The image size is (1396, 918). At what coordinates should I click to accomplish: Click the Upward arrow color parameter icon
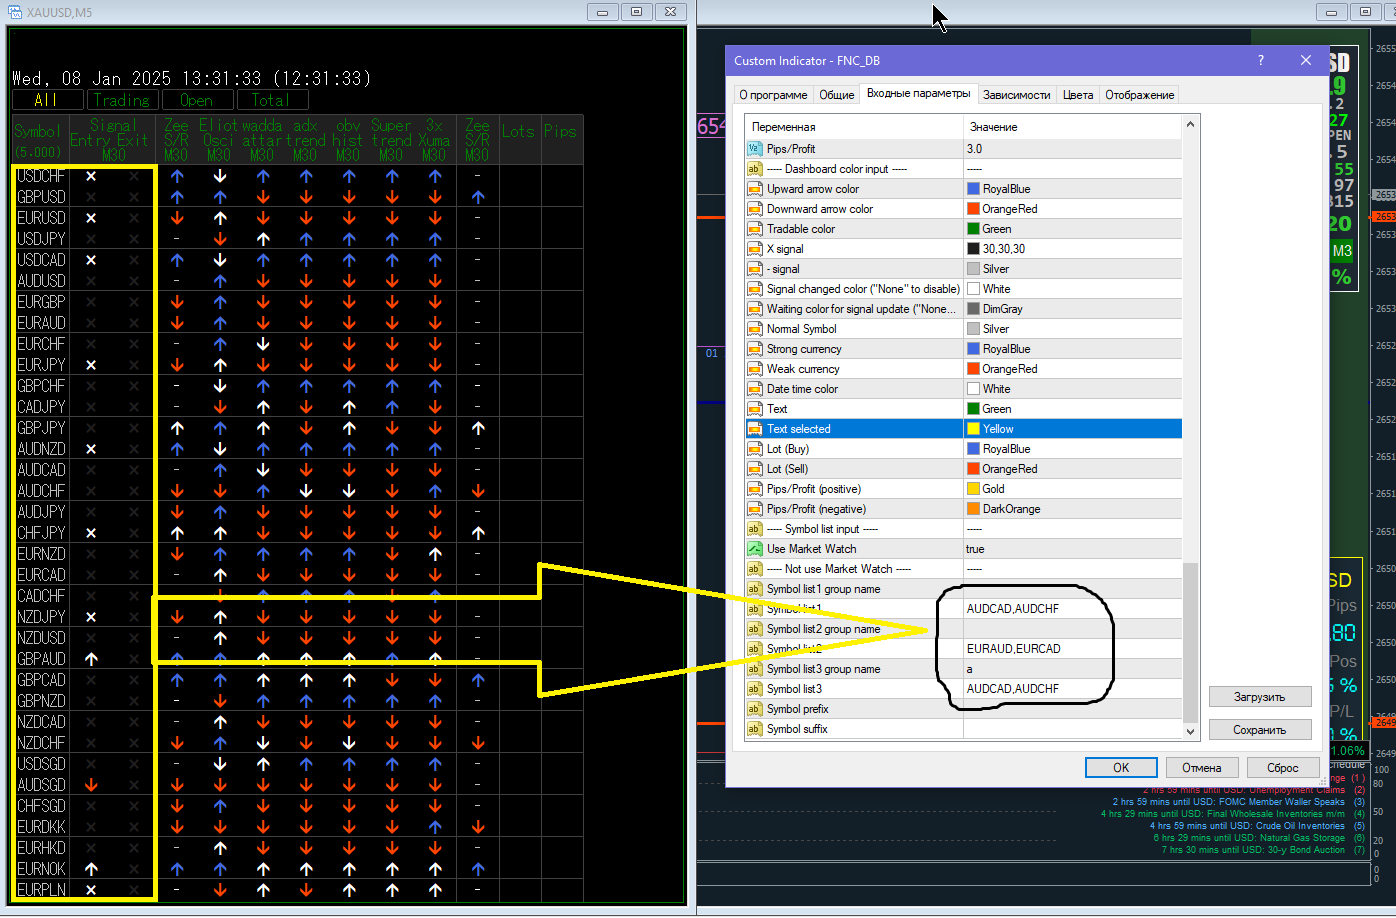tap(755, 189)
